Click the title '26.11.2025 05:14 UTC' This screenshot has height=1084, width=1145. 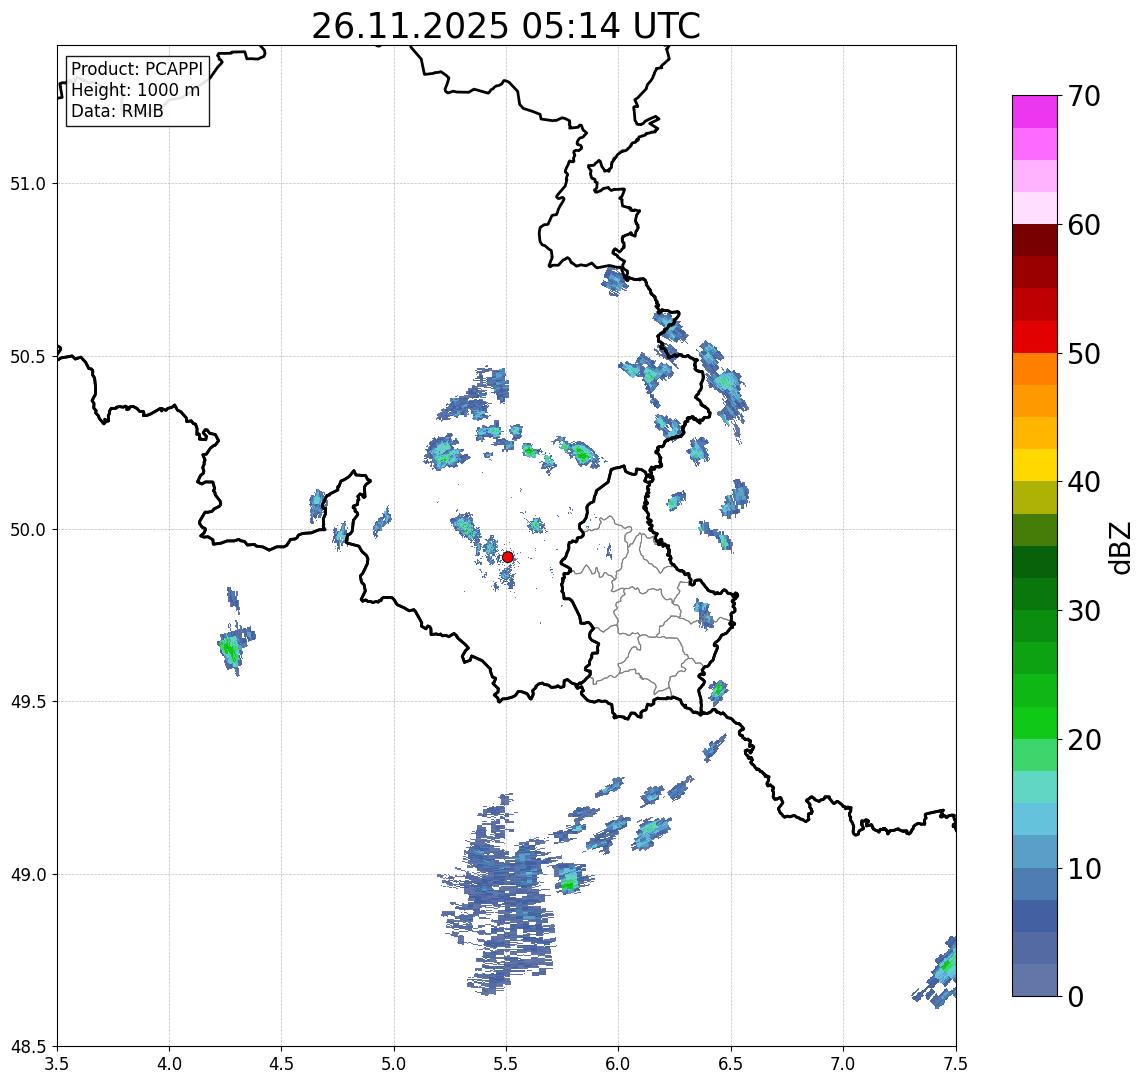point(506,26)
